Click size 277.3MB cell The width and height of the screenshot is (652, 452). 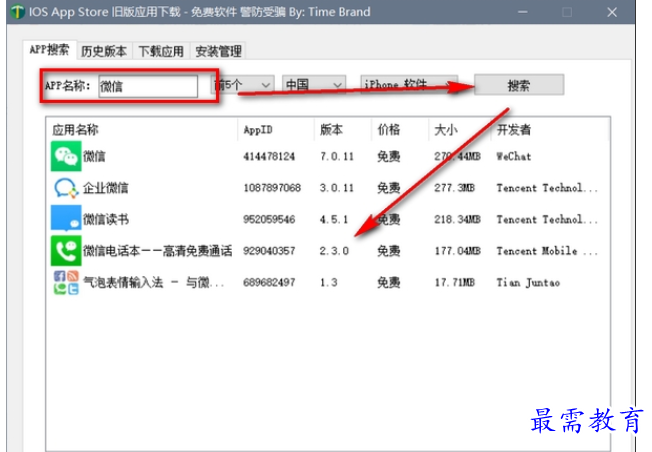454,188
